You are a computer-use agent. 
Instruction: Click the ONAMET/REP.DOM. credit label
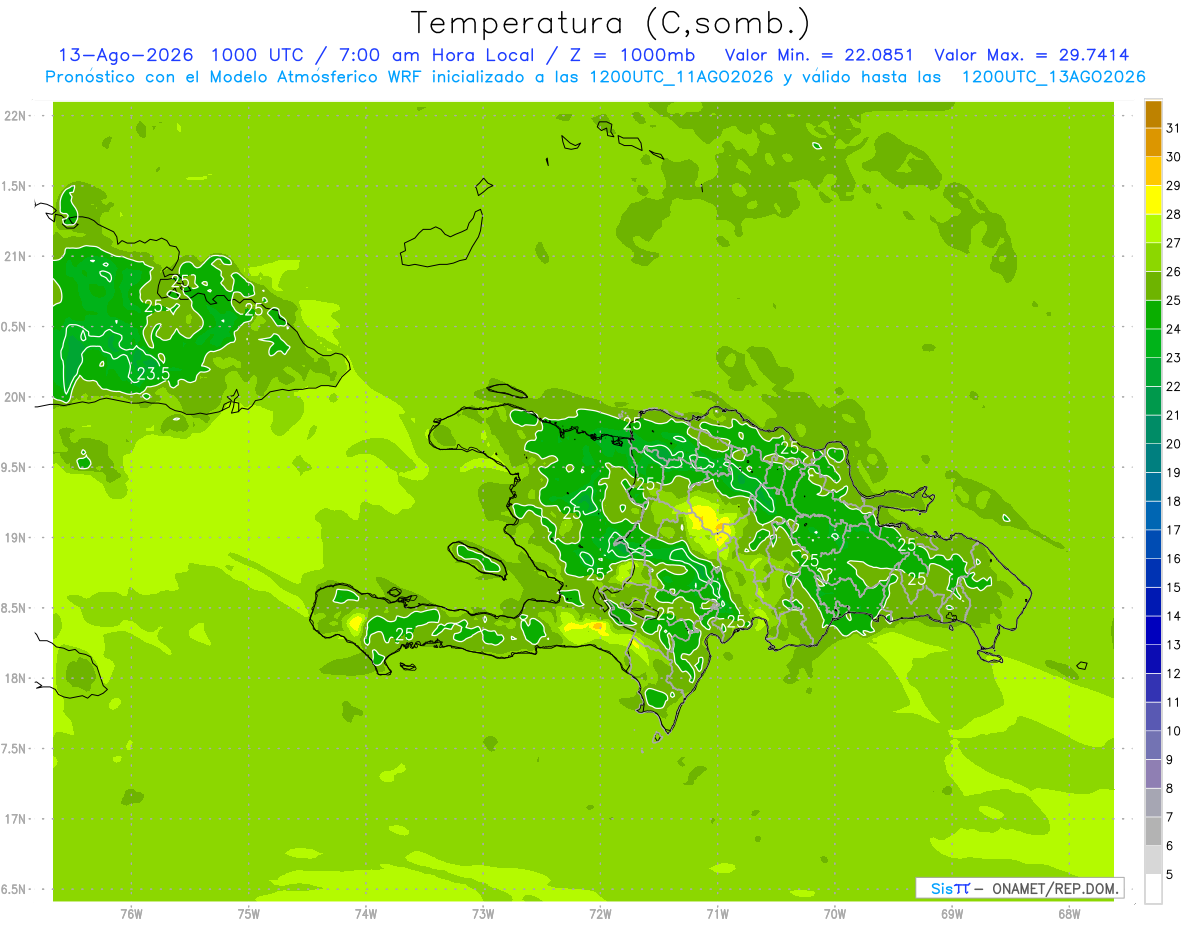(x=1055, y=888)
